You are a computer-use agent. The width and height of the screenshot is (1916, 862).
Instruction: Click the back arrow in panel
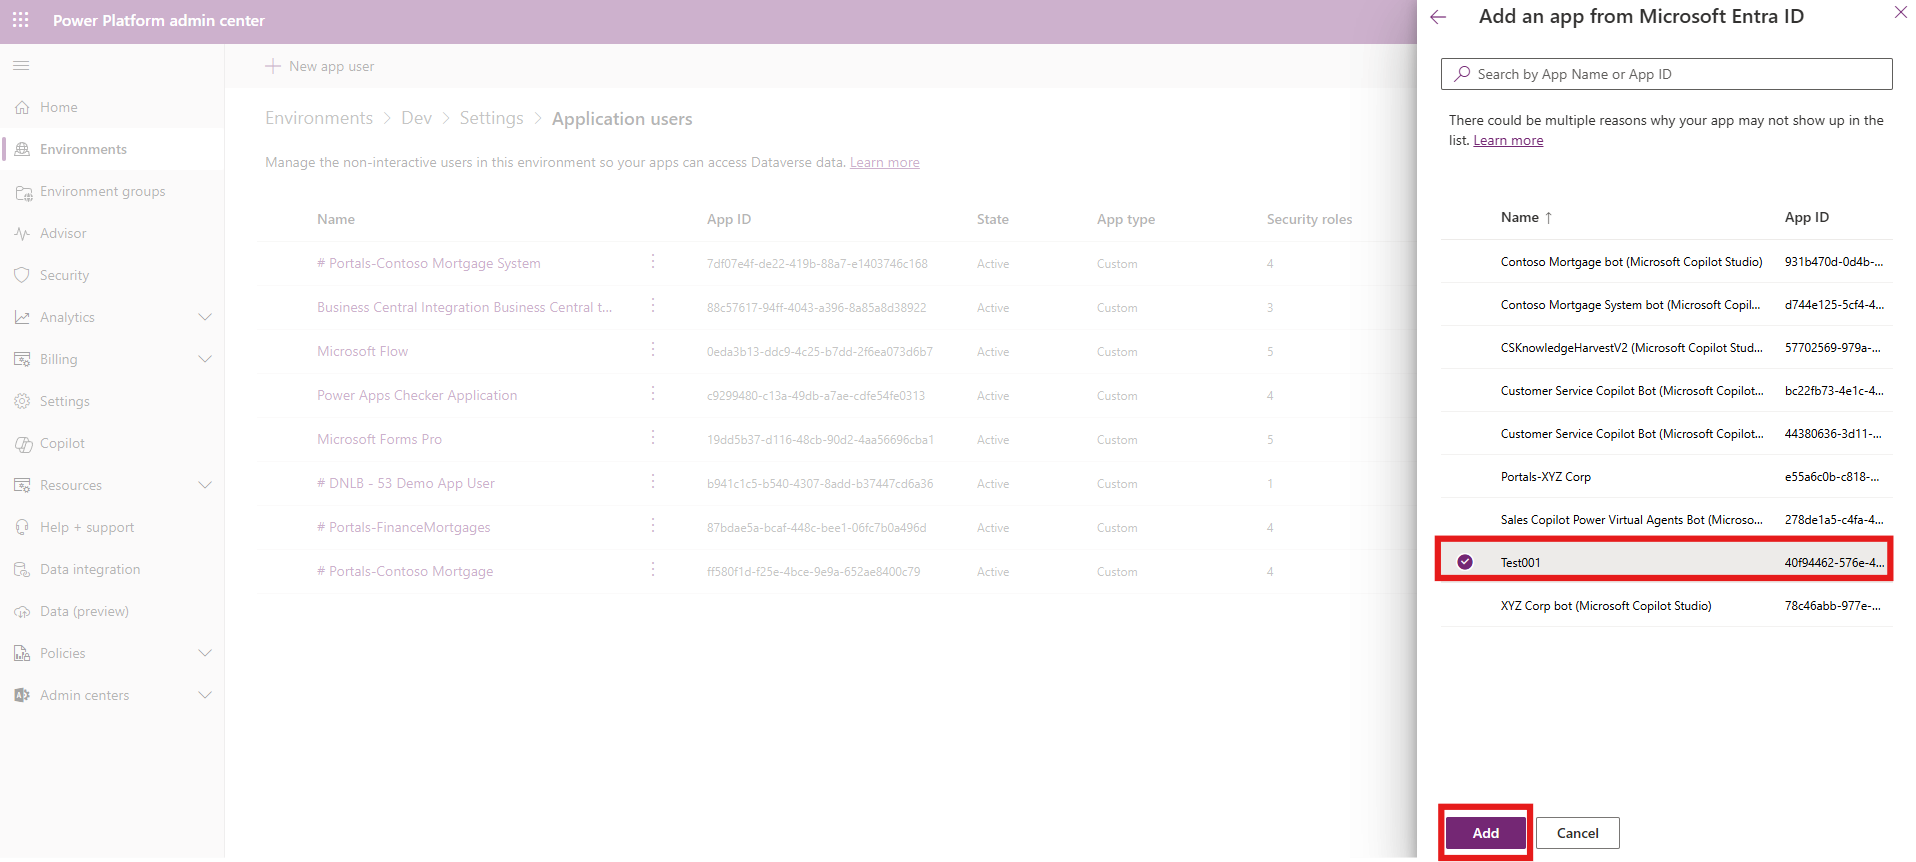[x=1438, y=17]
